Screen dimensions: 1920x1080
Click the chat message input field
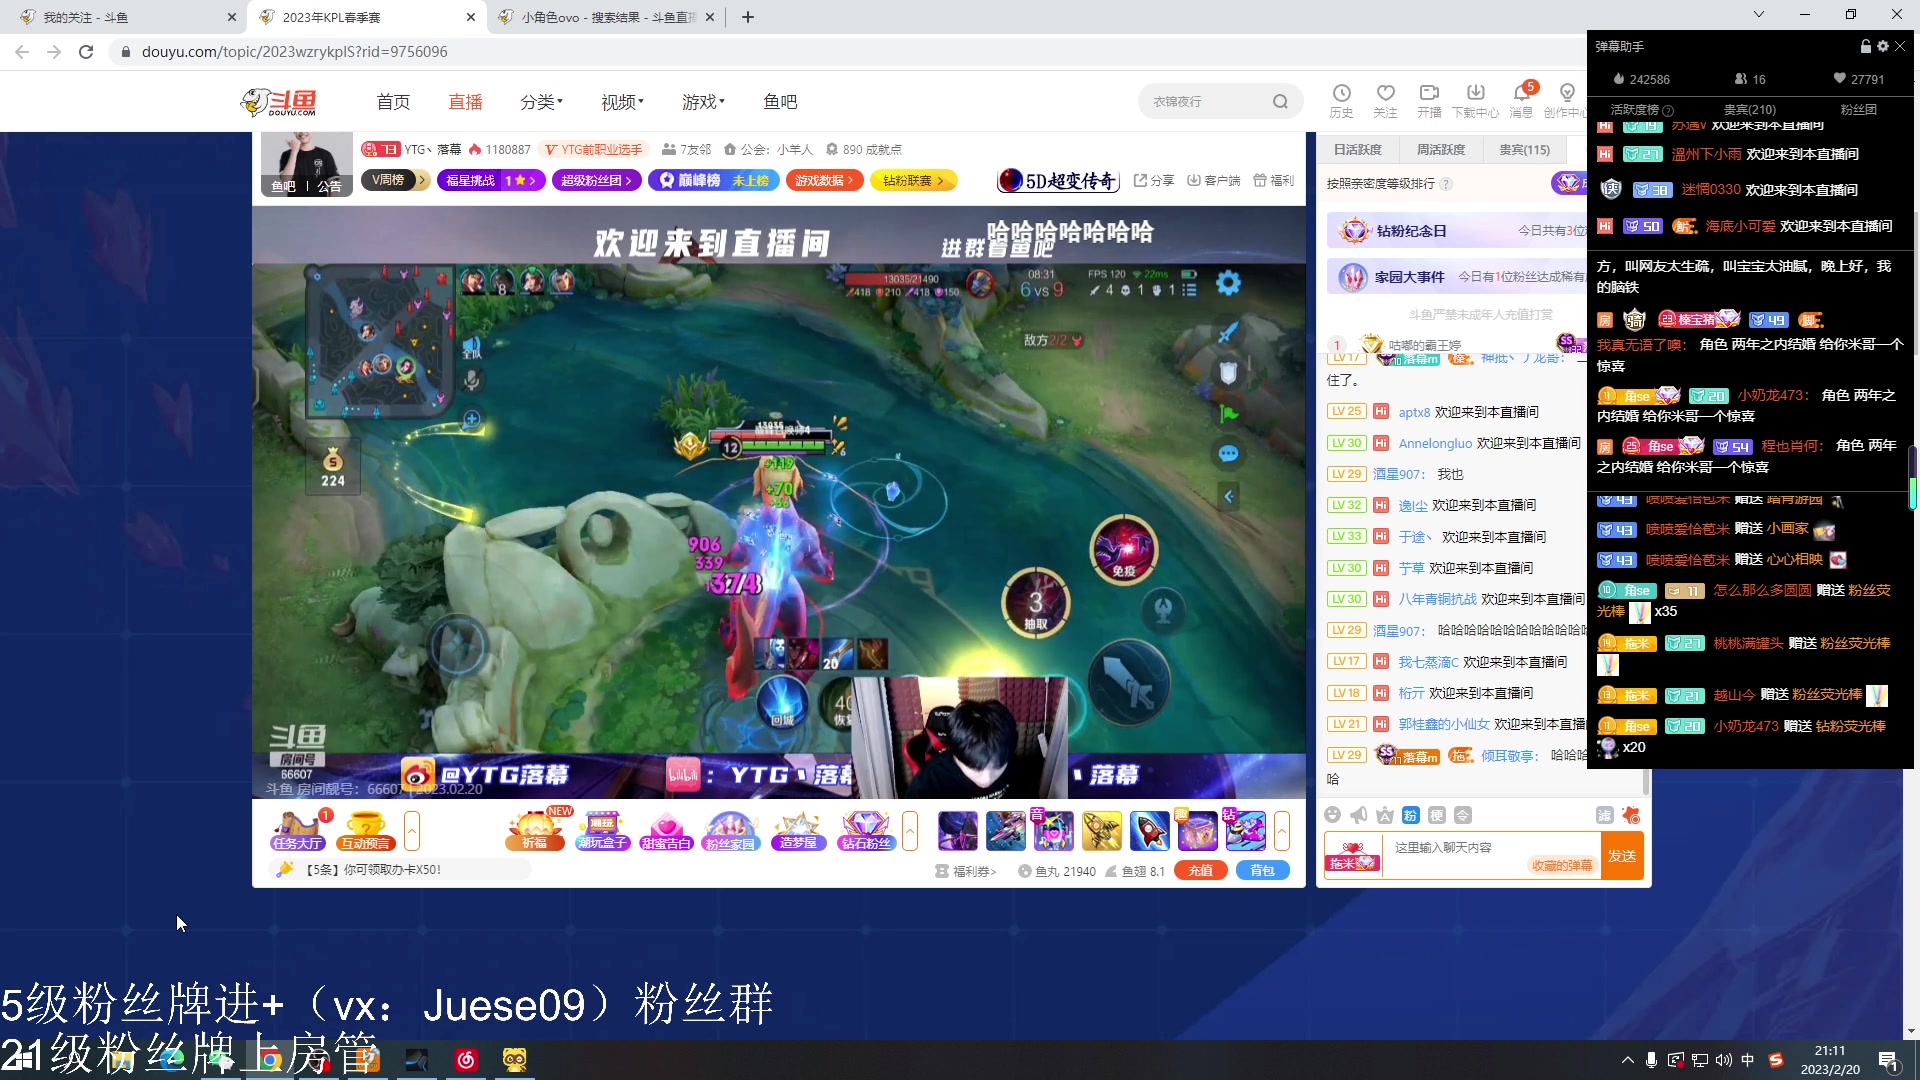pyautogui.click(x=1491, y=855)
